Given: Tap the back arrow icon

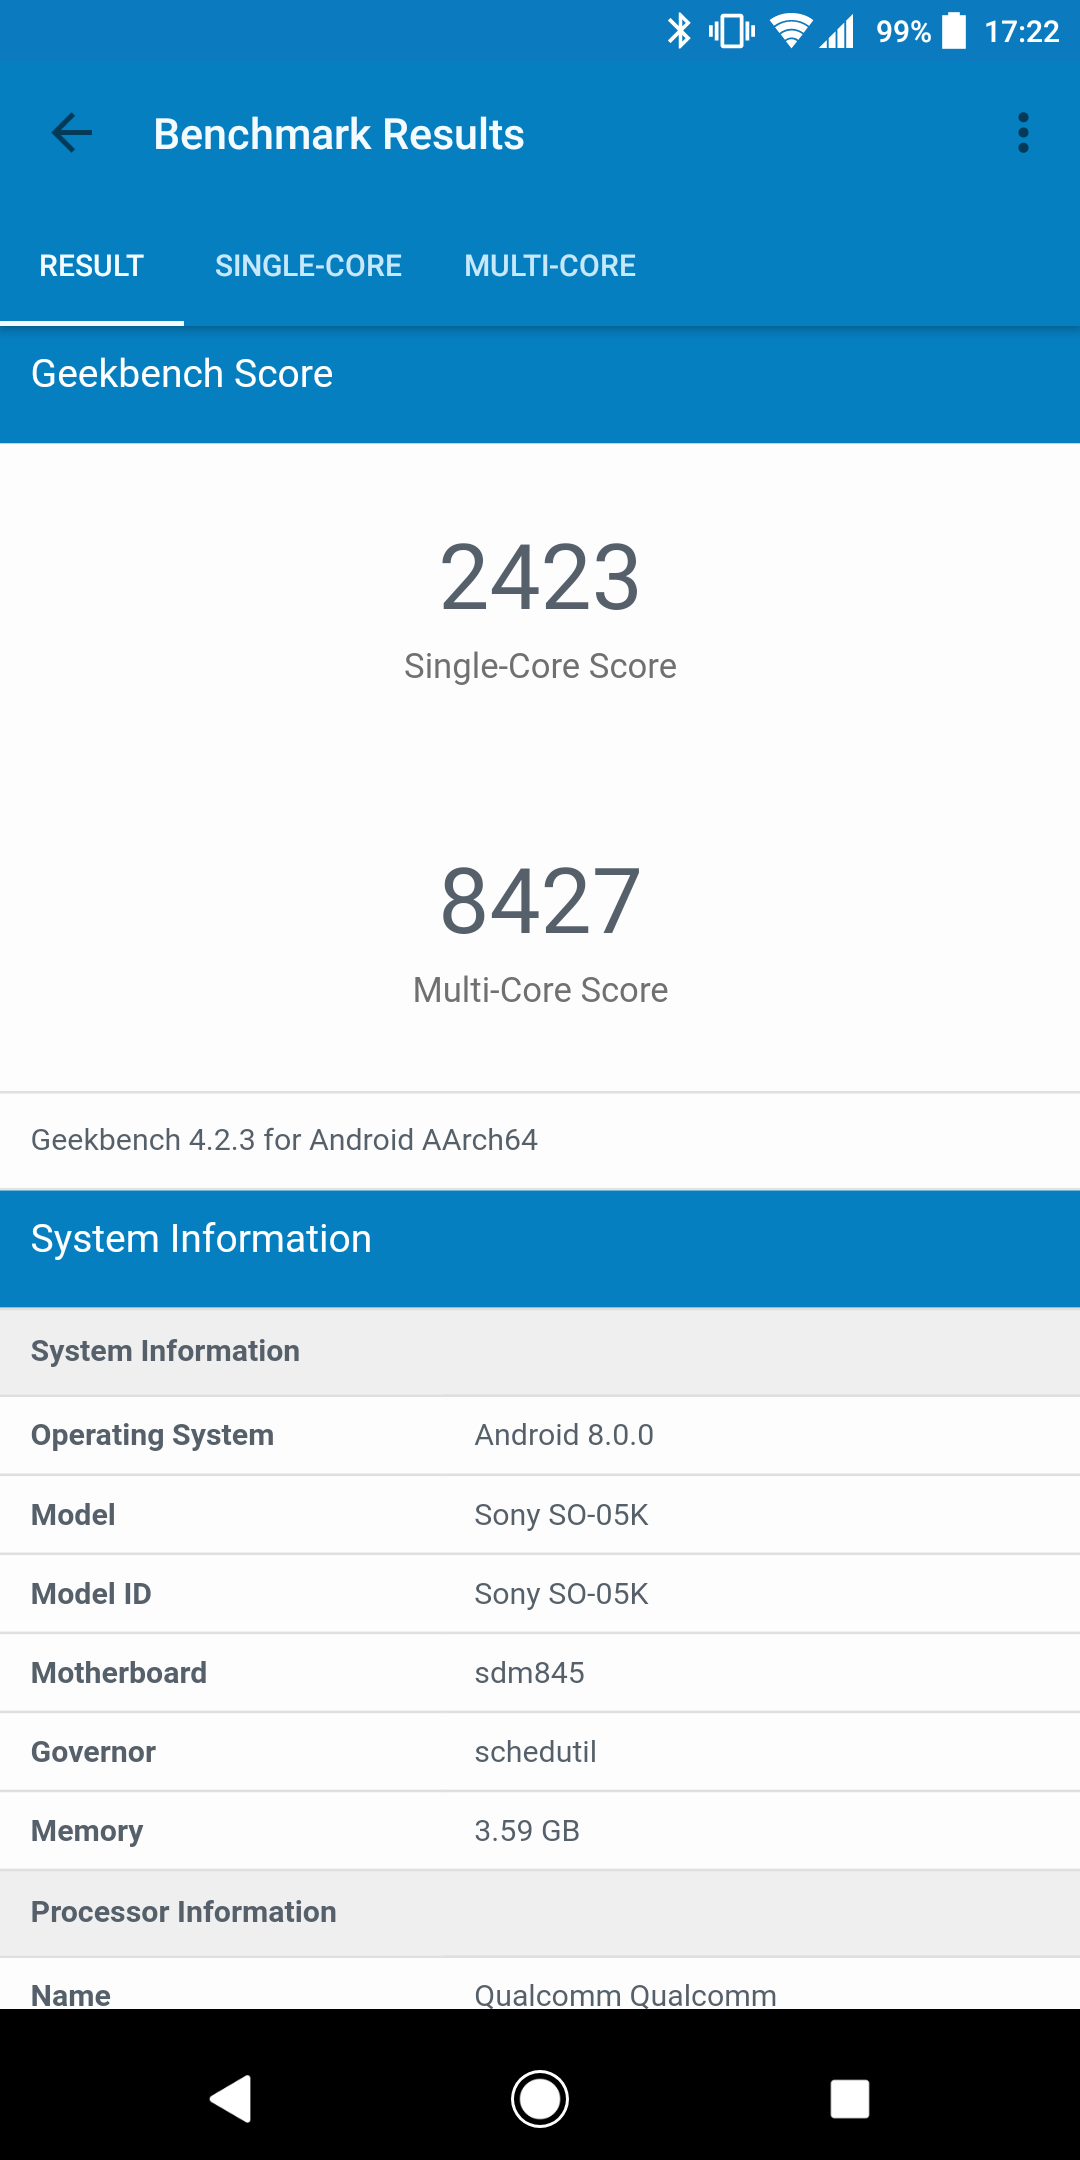Looking at the screenshot, I should click(71, 133).
